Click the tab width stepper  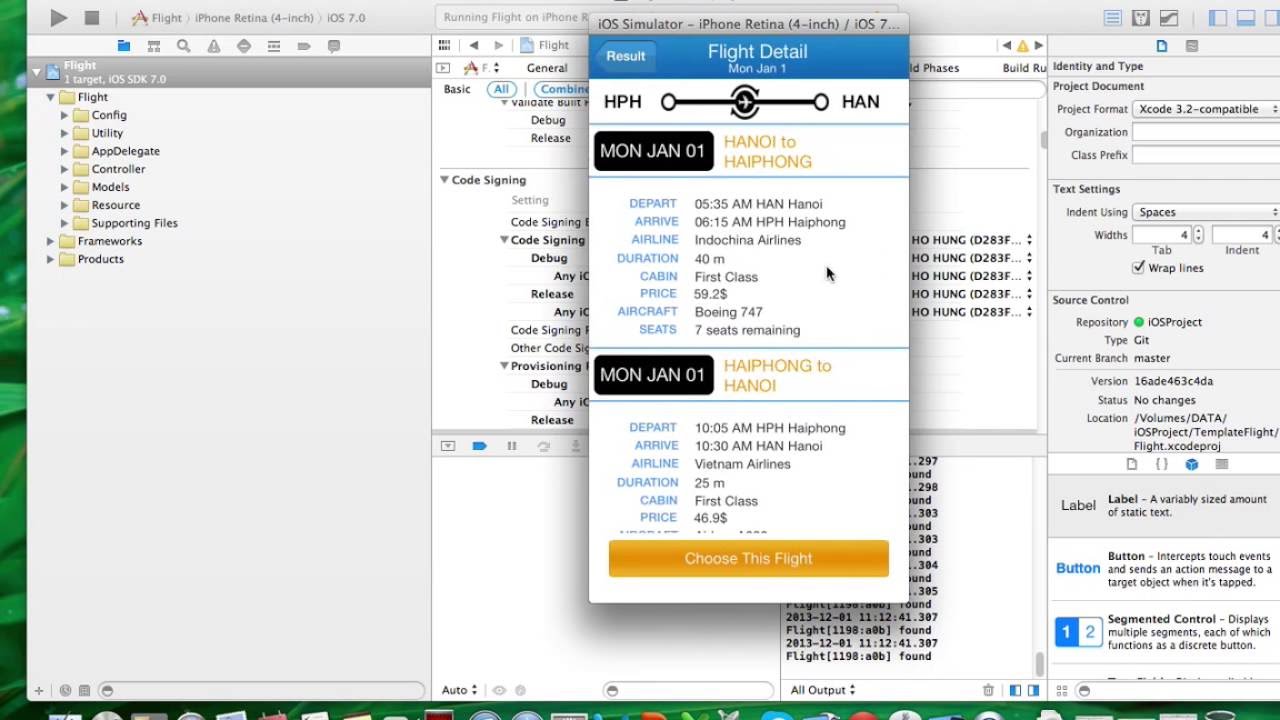pyautogui.click(x=1198, y=235)
